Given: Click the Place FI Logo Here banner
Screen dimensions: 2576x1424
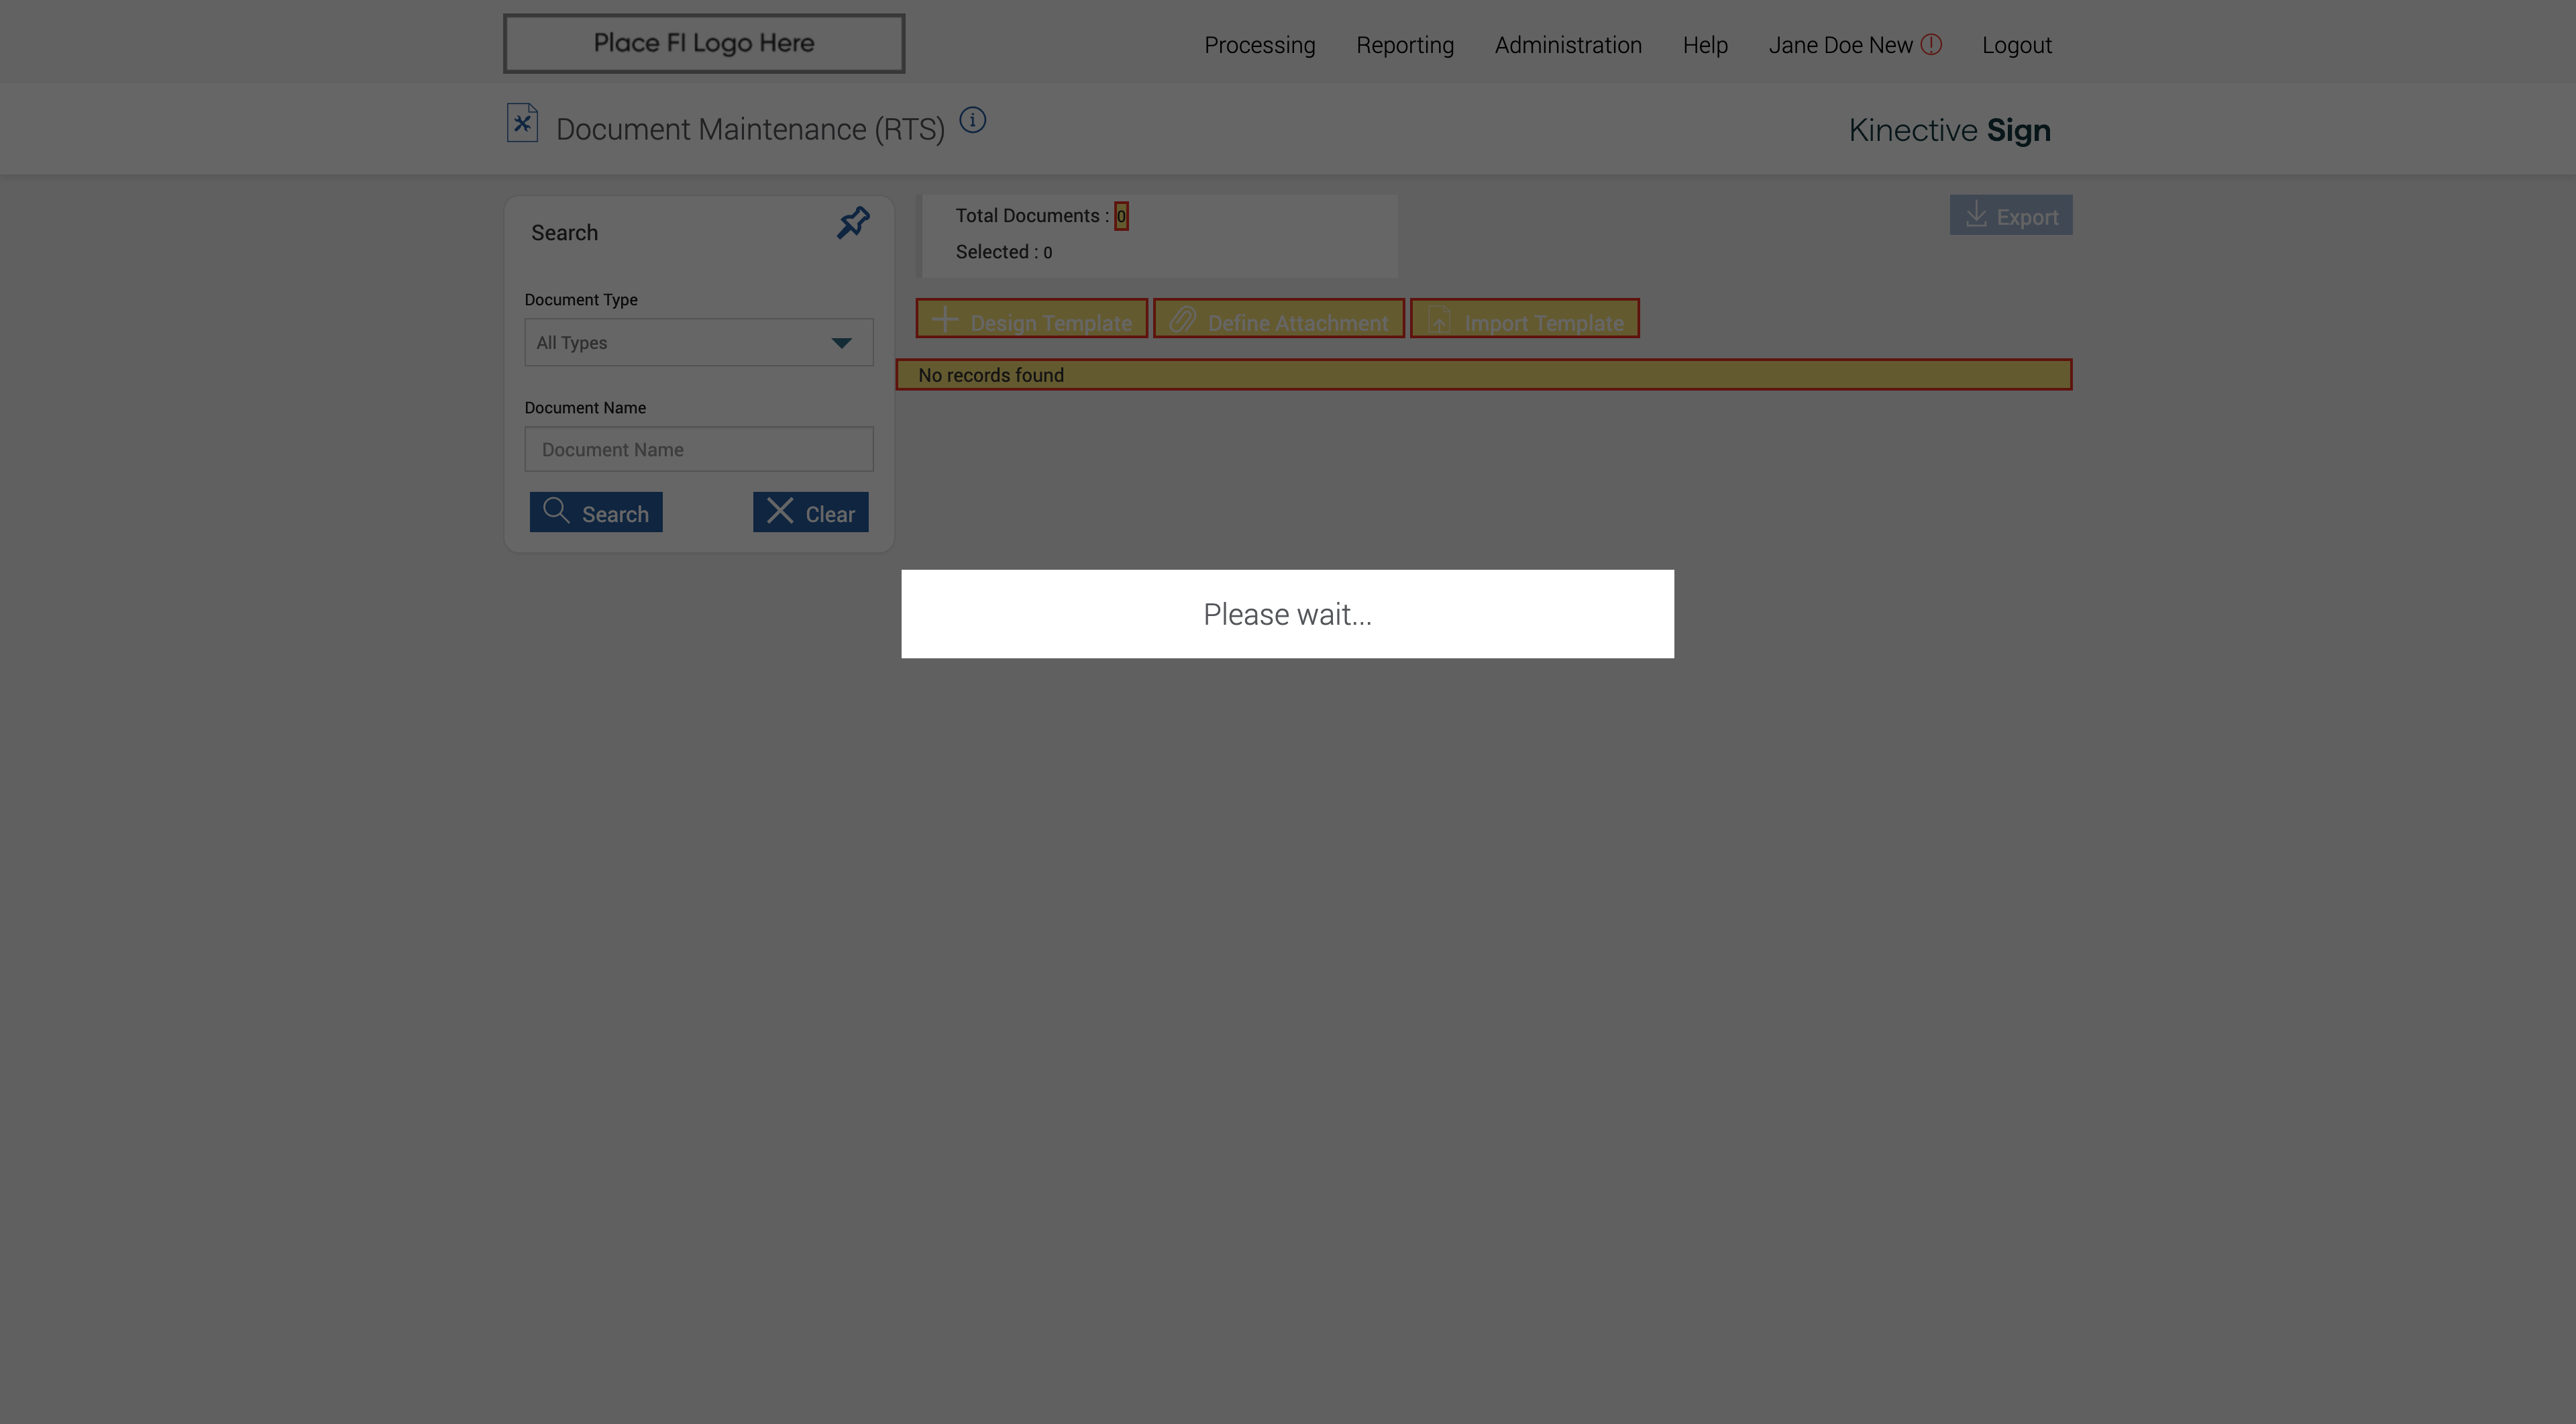Looking at the screenshot, I should [x=703, y=43].
